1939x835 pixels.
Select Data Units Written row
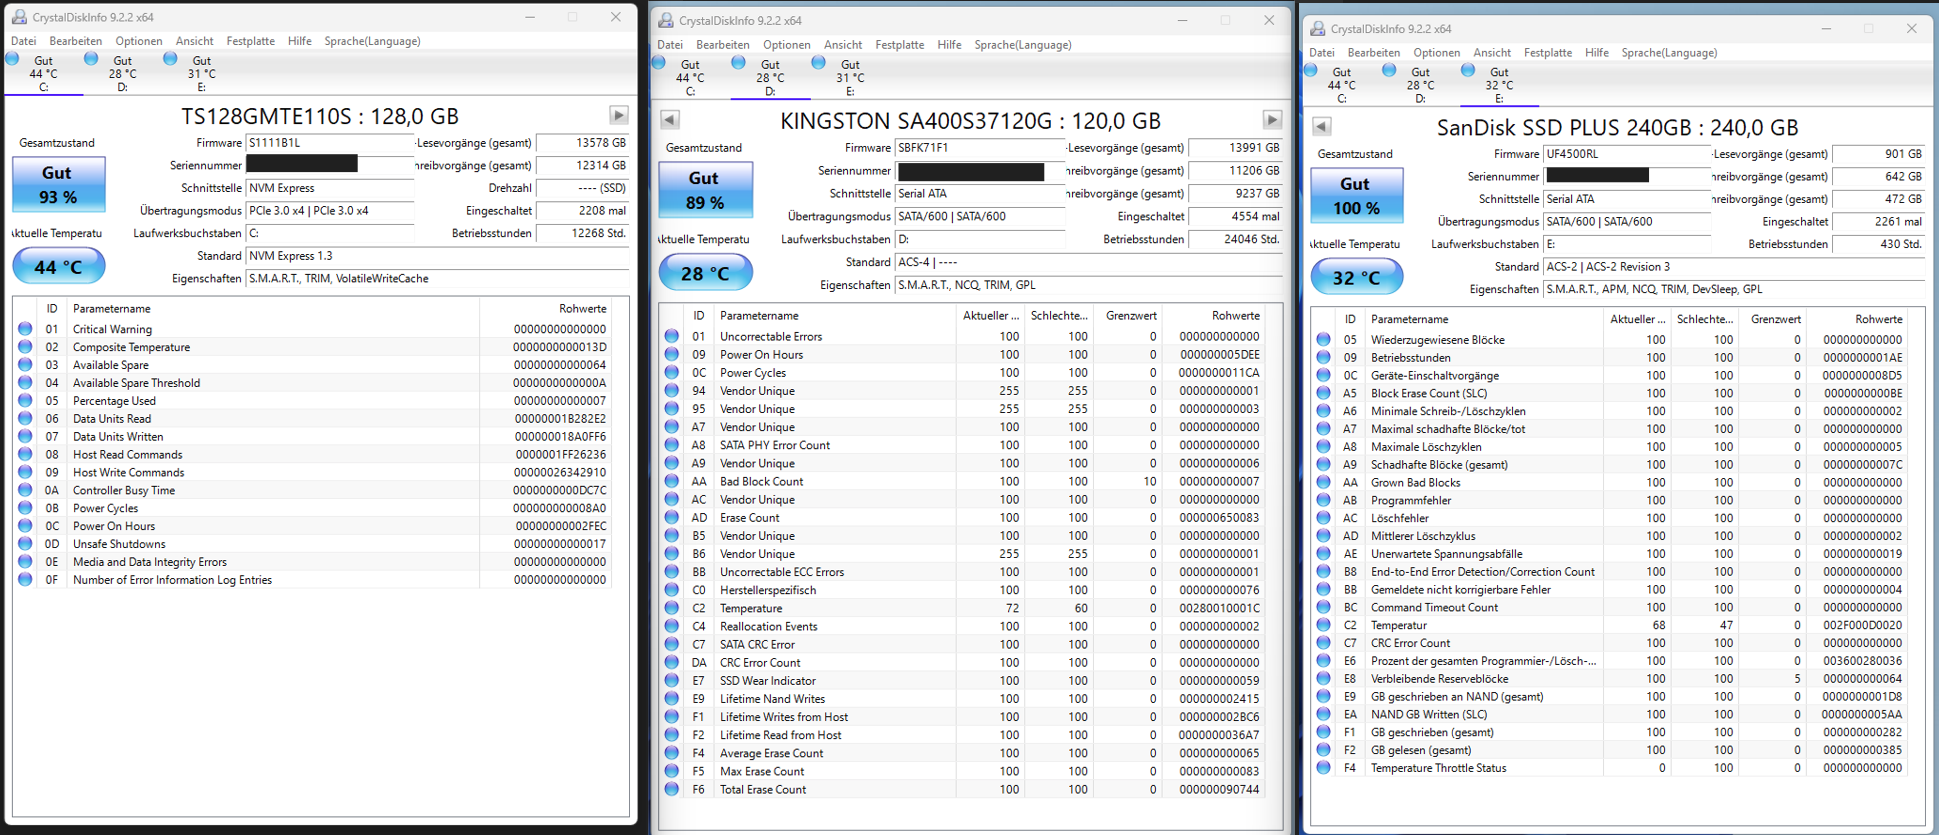(312, 437)
